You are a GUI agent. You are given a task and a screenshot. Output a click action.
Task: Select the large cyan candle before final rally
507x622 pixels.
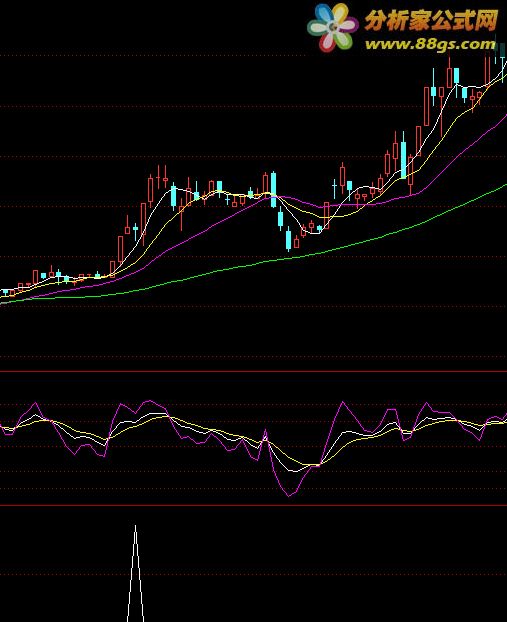coord(403,160)
